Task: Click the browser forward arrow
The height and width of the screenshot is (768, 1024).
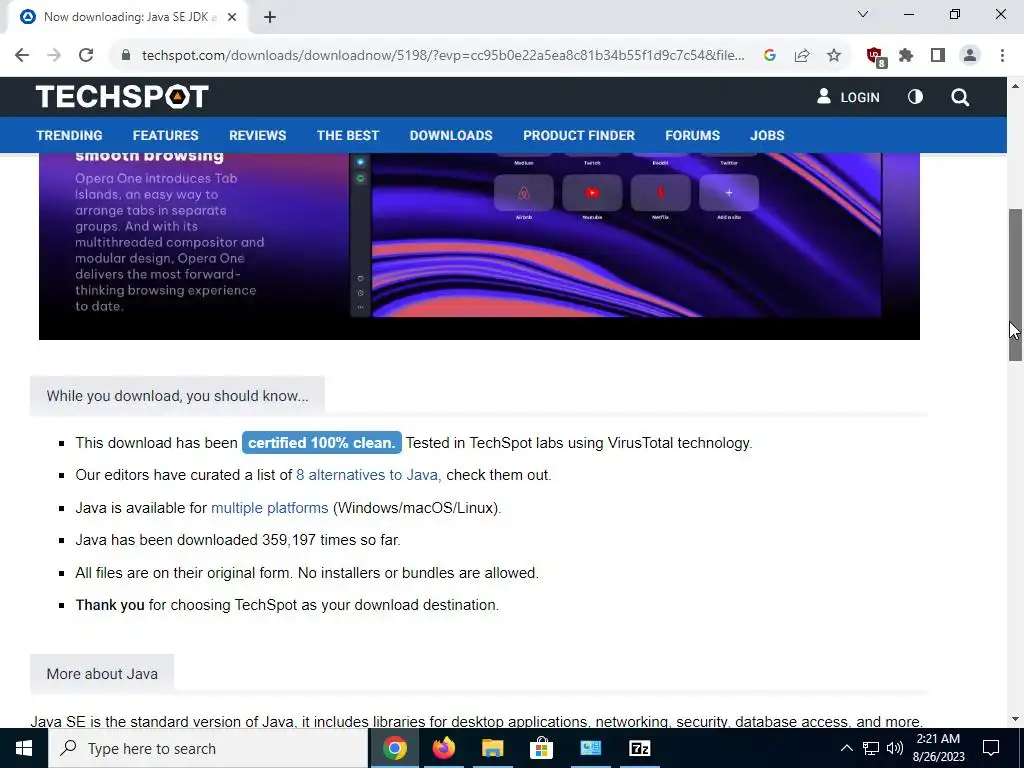Action: click(54, 56)
